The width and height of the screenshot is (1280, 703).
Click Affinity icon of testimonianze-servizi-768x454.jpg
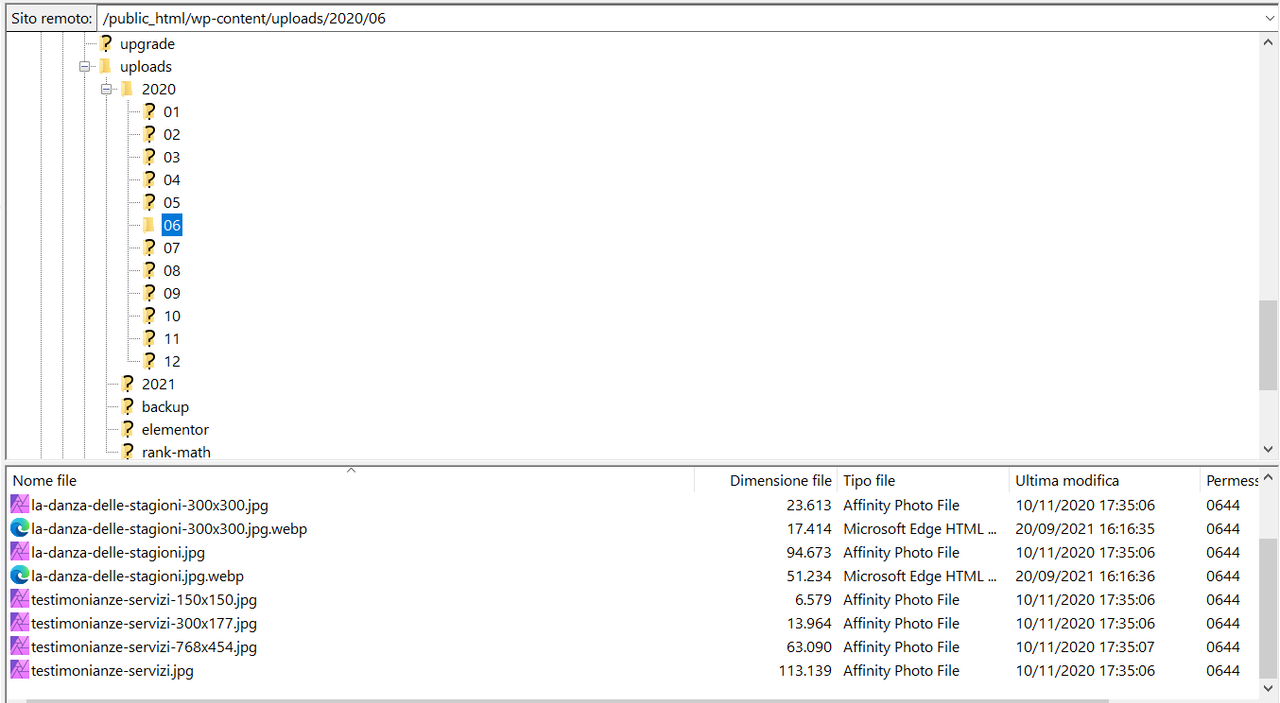pyautogui.click(x=20, y=647)
